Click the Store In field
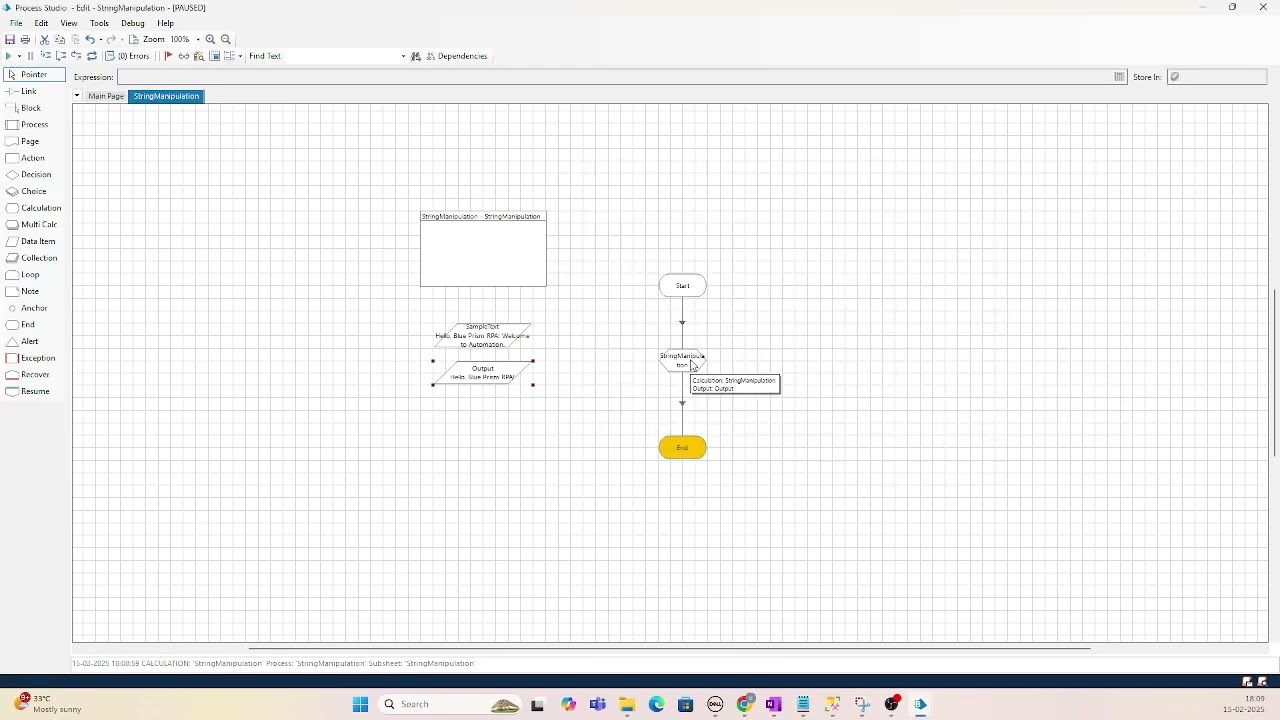The width and height of the screenshot is (1280, 720). click(x=1217, y=77)
